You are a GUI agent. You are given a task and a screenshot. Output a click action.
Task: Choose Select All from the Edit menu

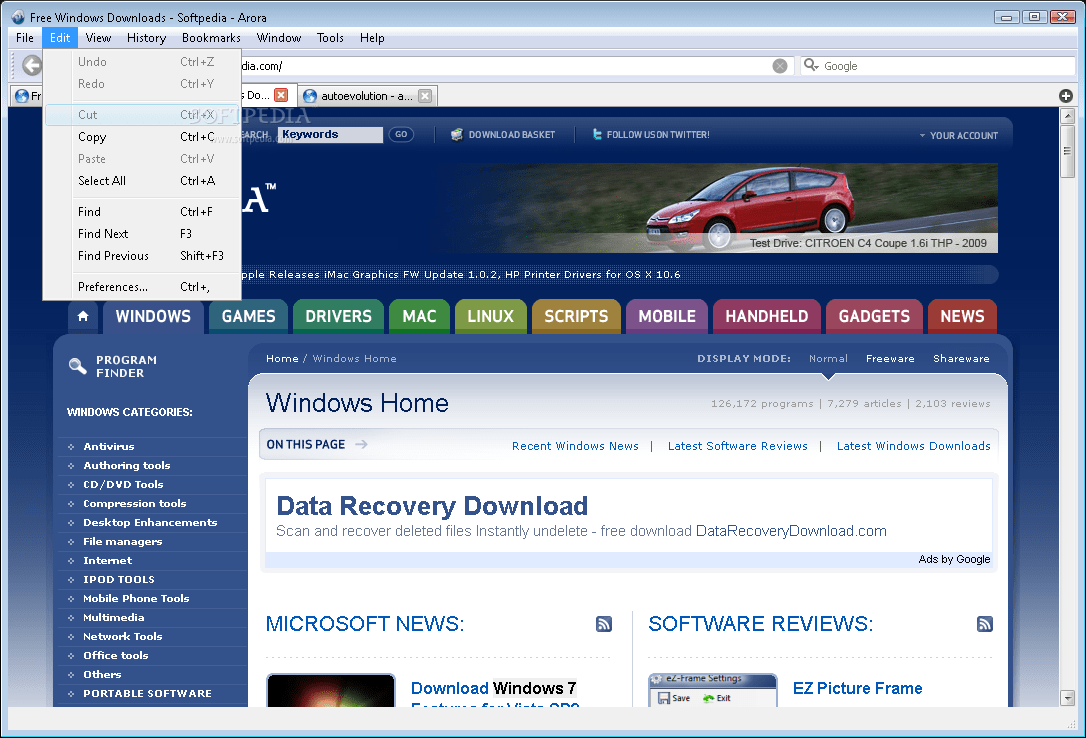click(x=143, y=181)
